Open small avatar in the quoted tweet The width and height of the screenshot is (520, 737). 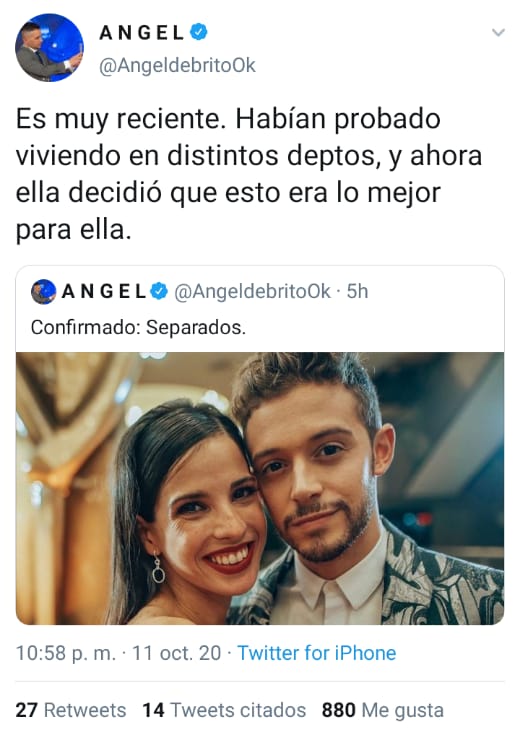pos(44,291)
